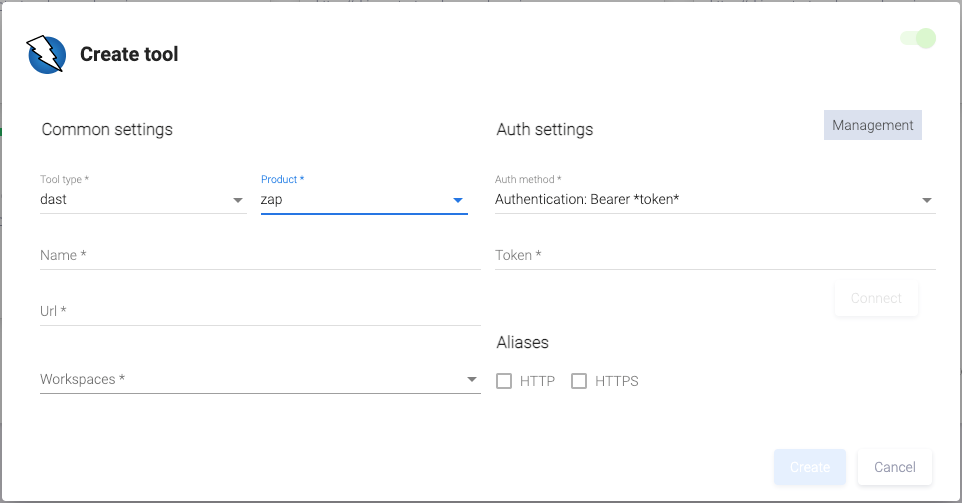962x503 pixels.
Task: Click the Create button
Action: click(x=809, y=467)
